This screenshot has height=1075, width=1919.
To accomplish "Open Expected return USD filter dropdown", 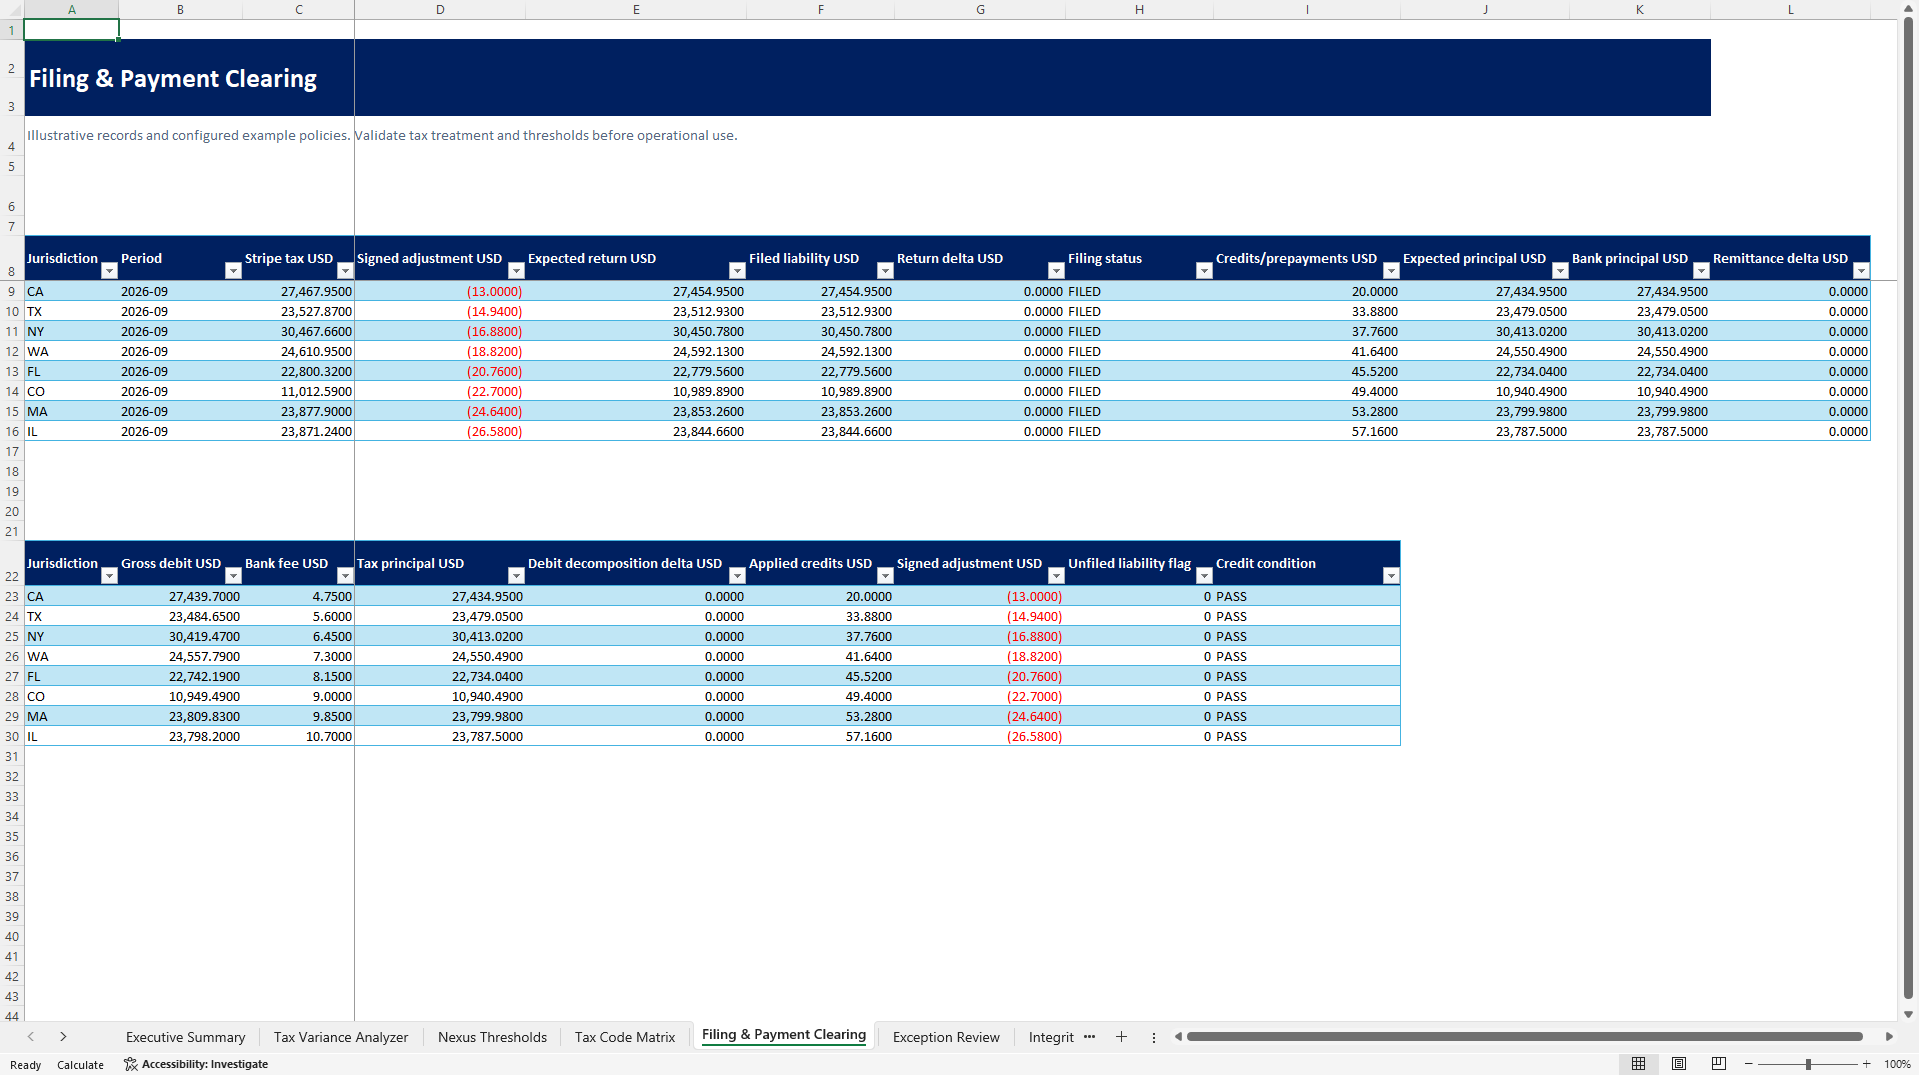I will 737,271.
